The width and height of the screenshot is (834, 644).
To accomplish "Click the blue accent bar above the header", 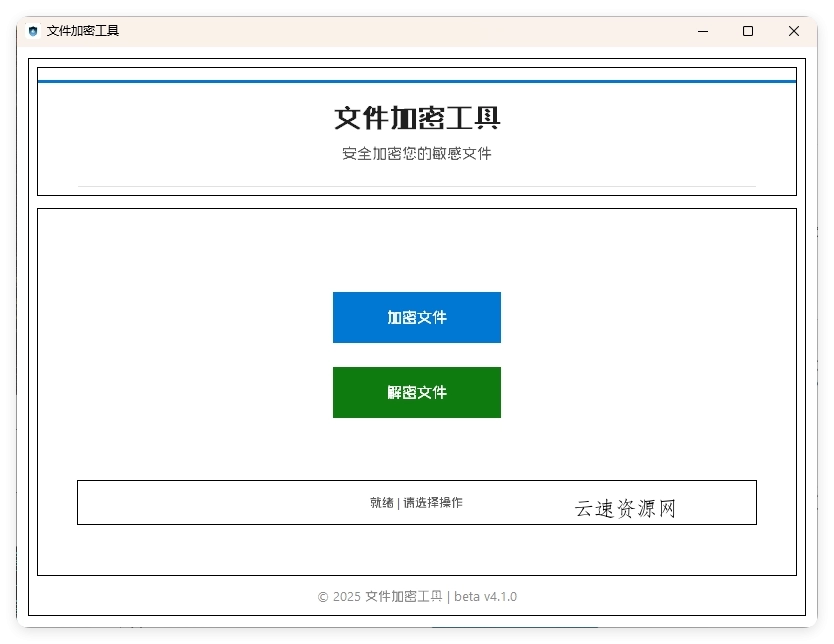I will (x=416, y=76).
